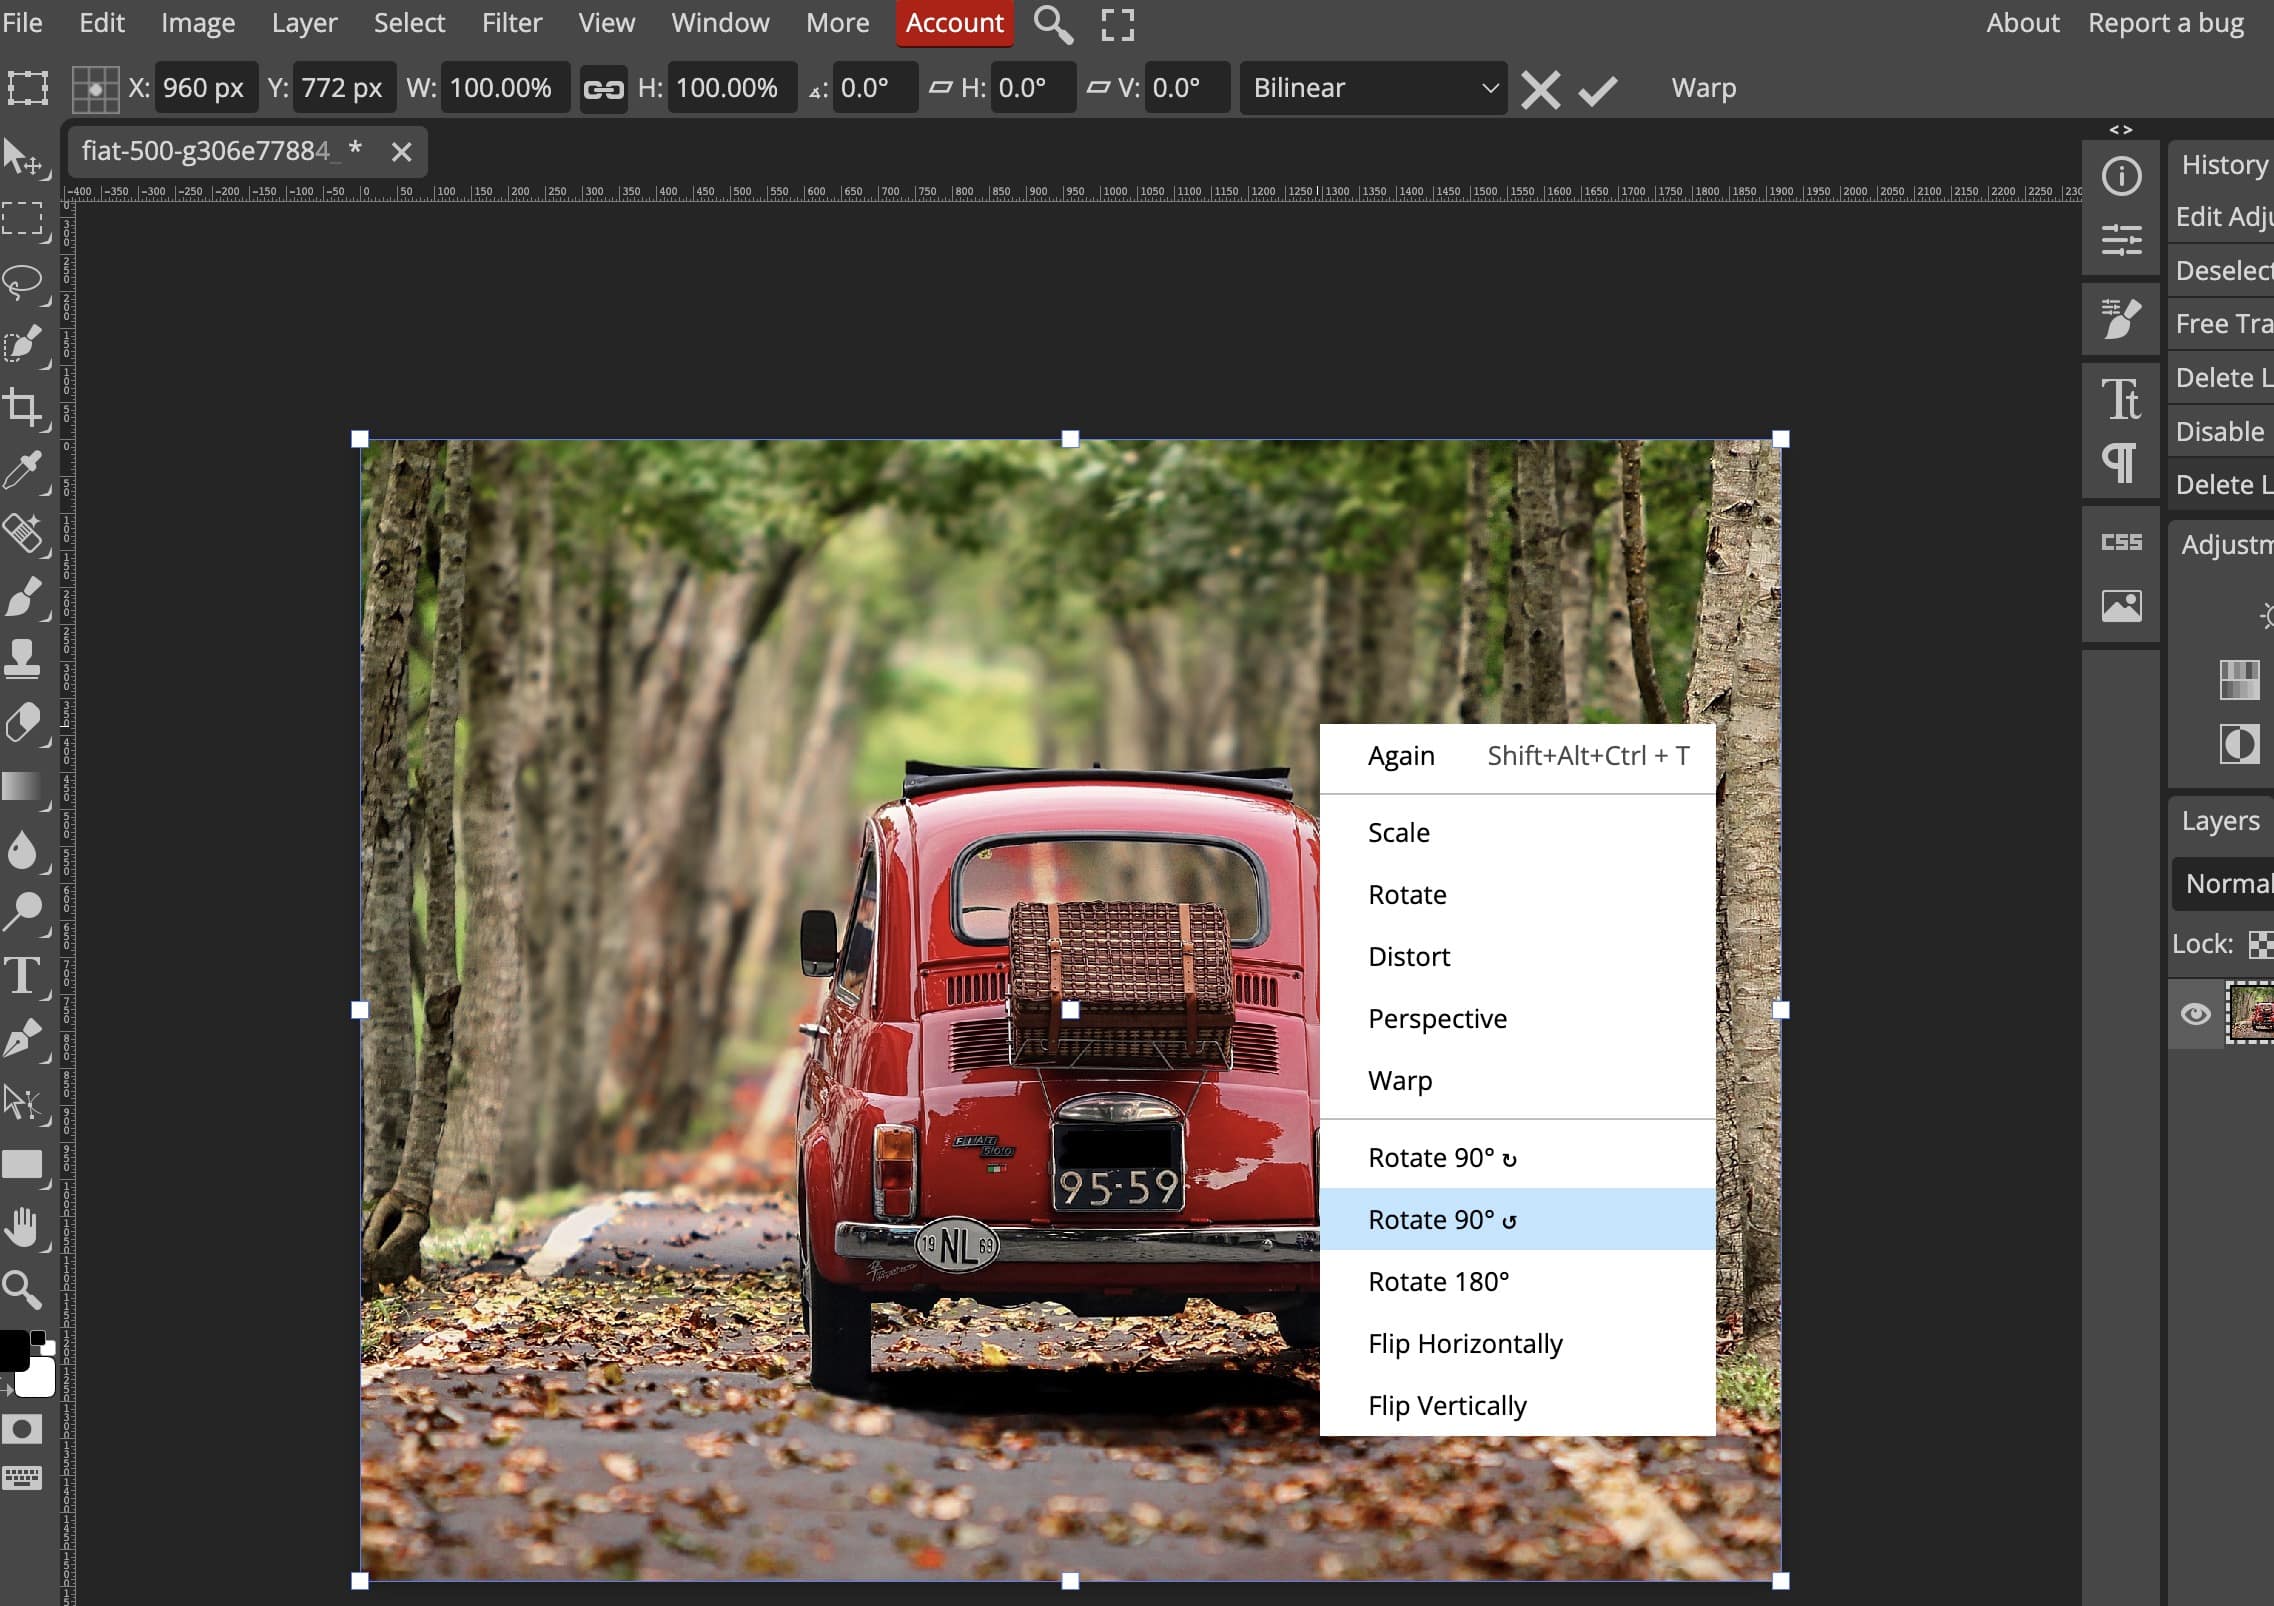Toggle transparency lock on the layer

[x=2262, y=944]
